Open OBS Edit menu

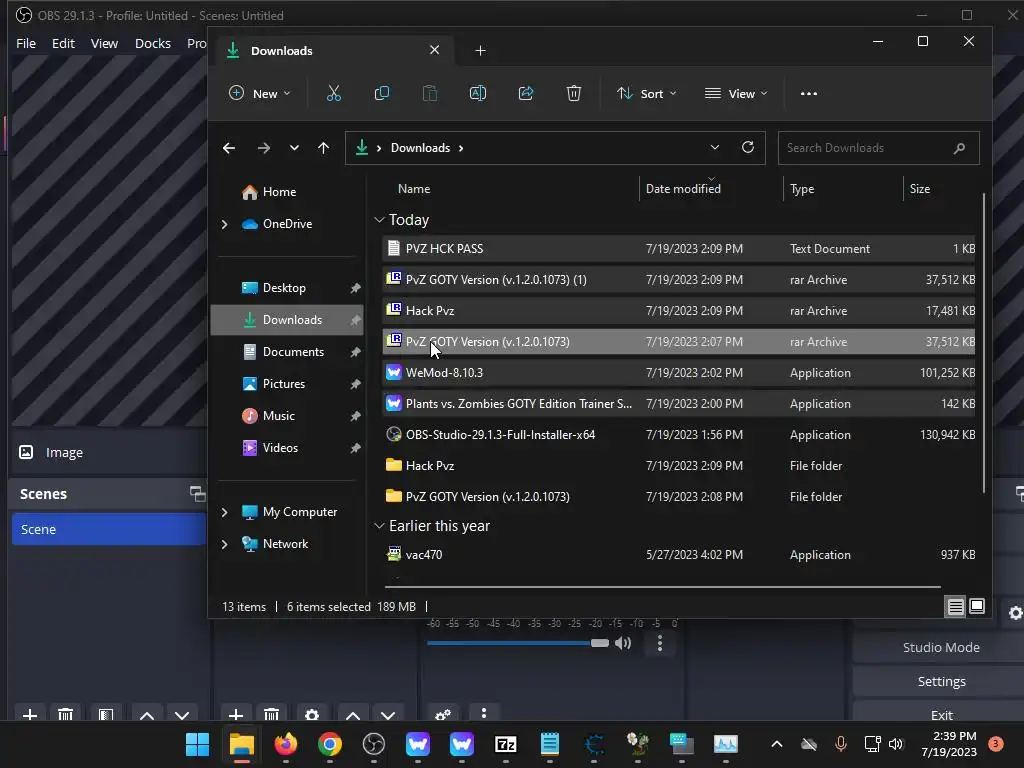coord(63,43)
